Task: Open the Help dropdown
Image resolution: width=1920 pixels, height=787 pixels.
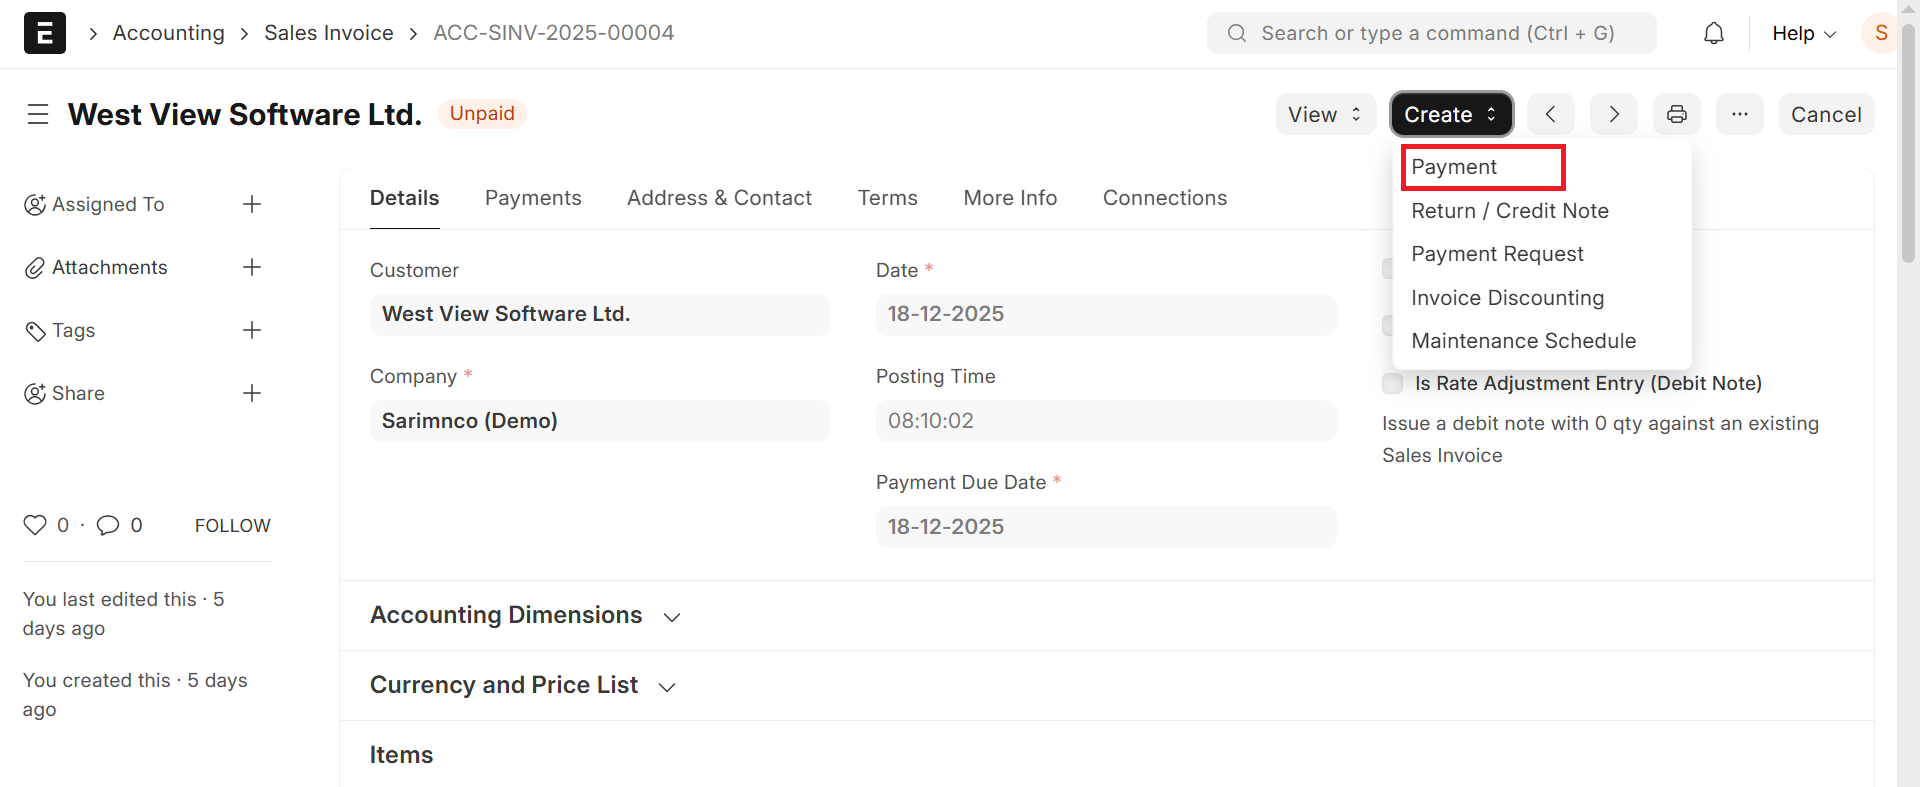Action: point(1802,33)
